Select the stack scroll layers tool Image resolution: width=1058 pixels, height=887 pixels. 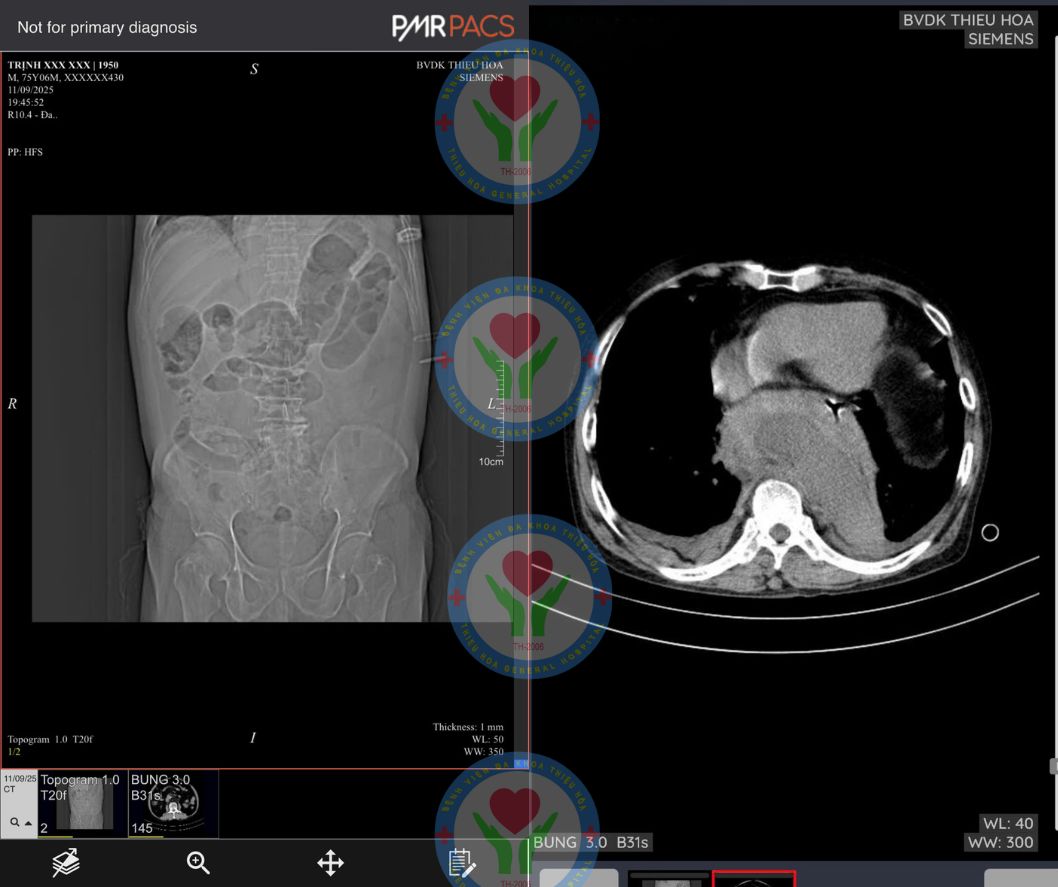click(66, 863)
